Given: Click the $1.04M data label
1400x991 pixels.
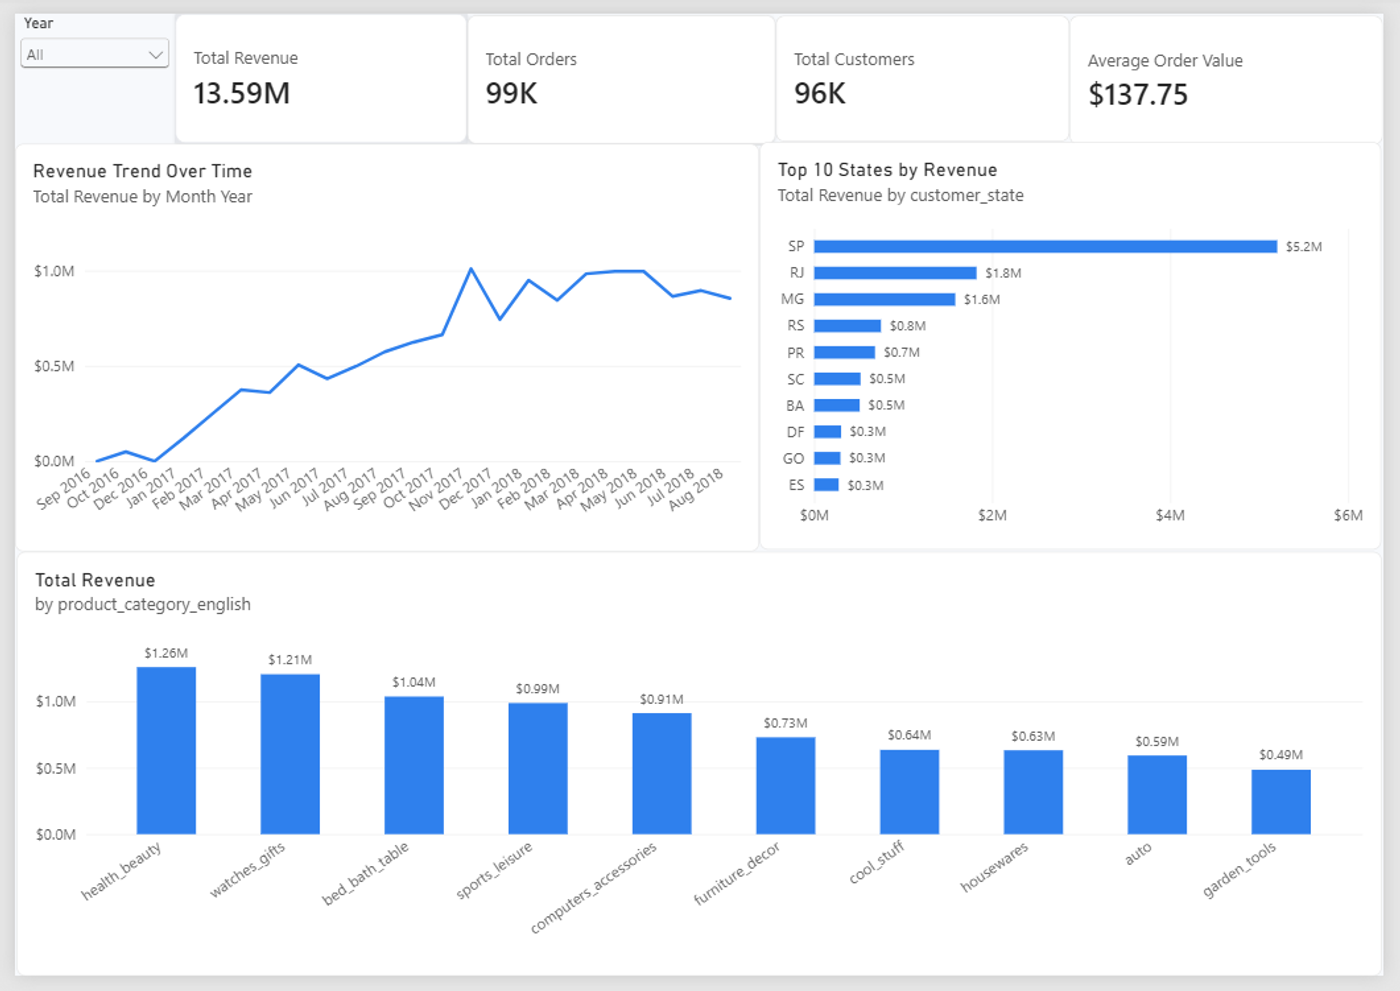Looking at the screenshot, I should (414, 682).
